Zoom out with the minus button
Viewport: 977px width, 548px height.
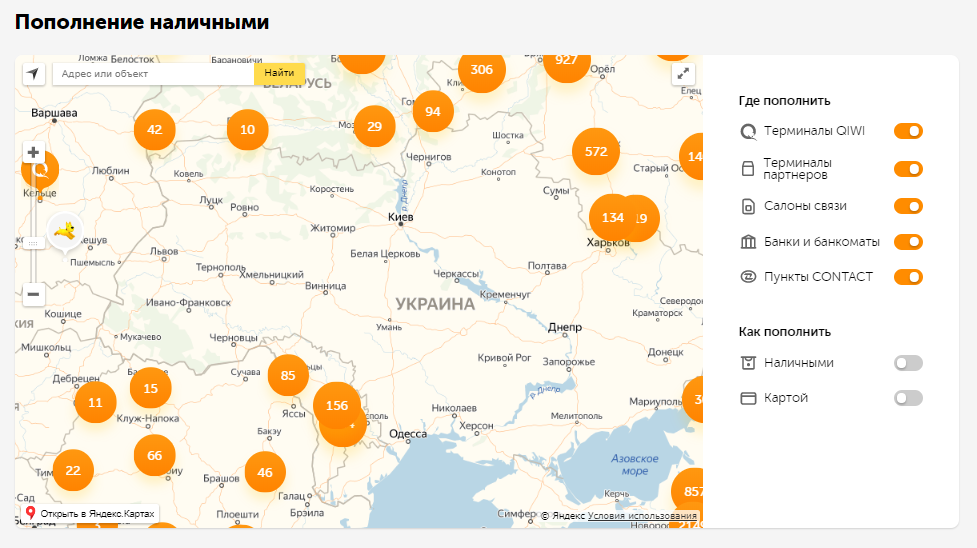click(34, 294)
